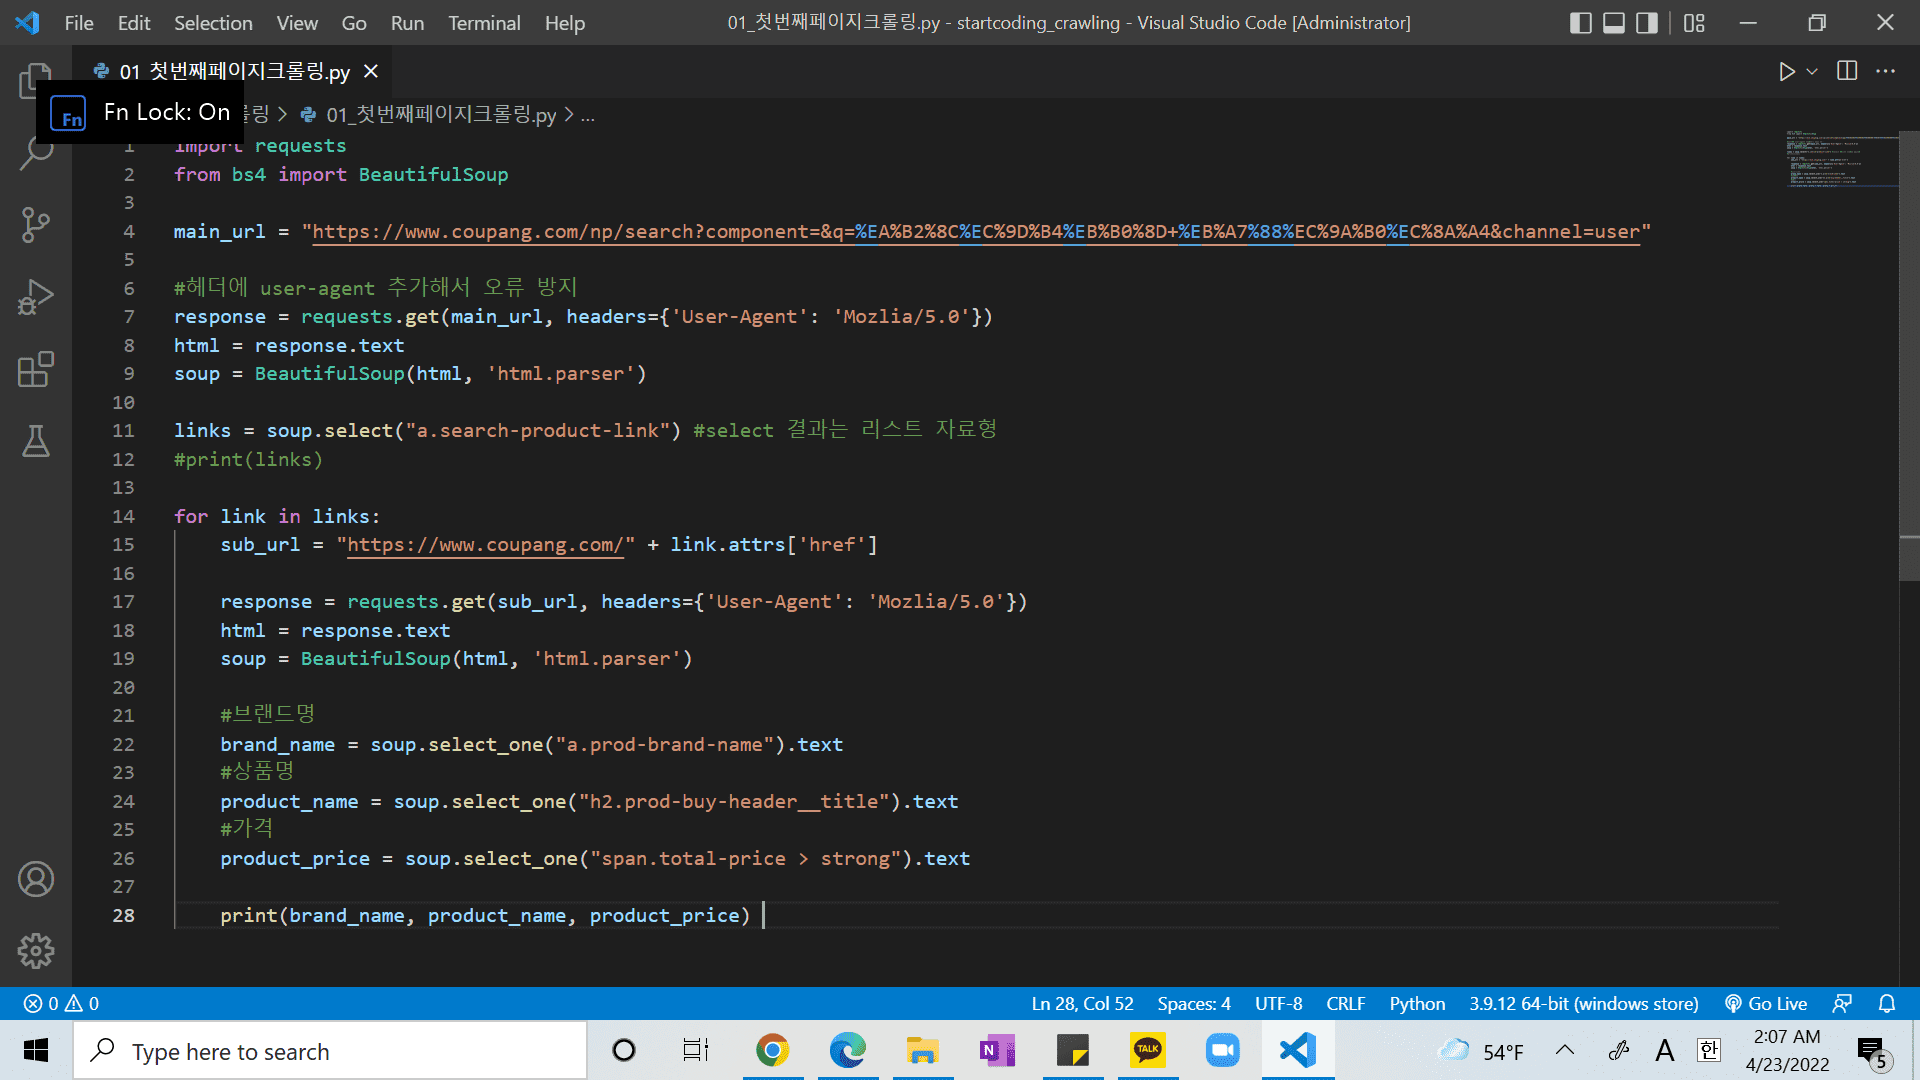The width and height of the screenshot is (1920, 1080).
Task: Open Zoom in taskbar
Action: [x=1222, y=1051]
